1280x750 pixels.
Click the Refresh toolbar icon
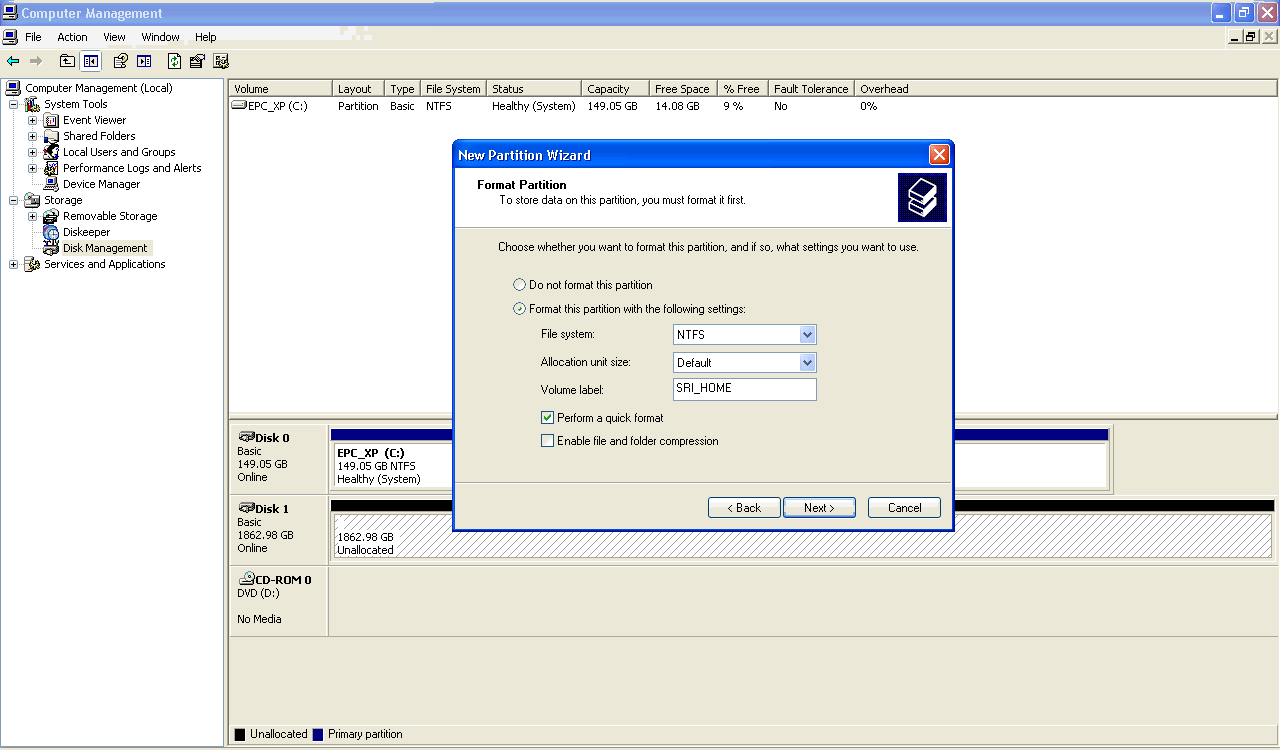tap(174, 61)
